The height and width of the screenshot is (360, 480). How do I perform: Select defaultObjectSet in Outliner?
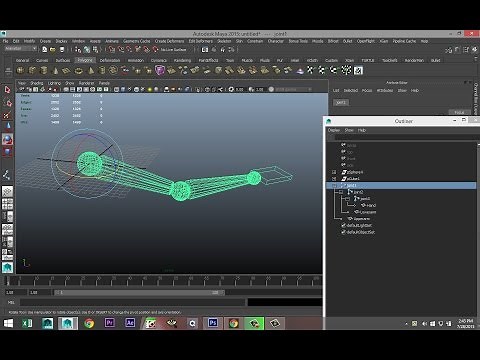pyautogui.click(x=360, y=232)
